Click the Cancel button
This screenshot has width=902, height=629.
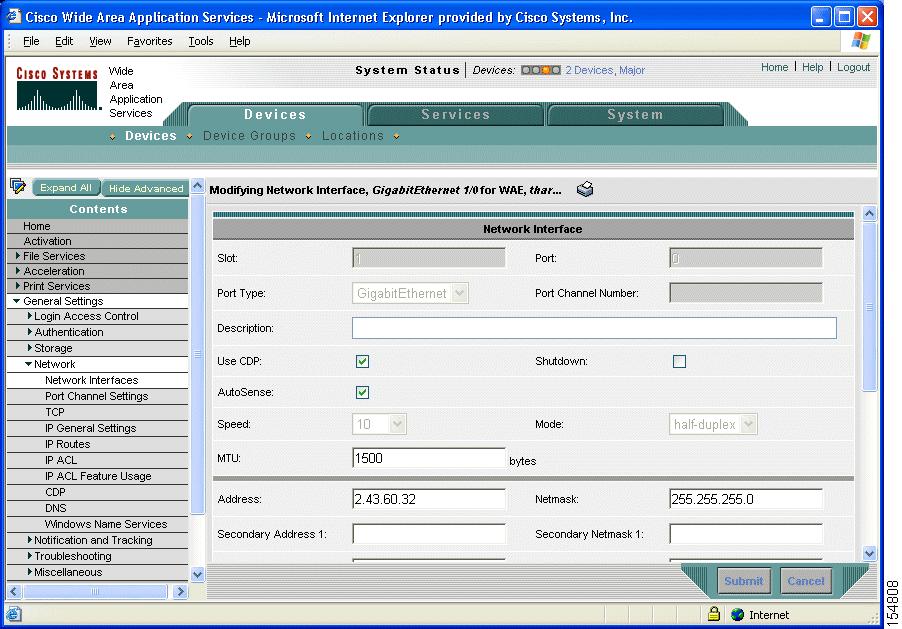[805, 581]
